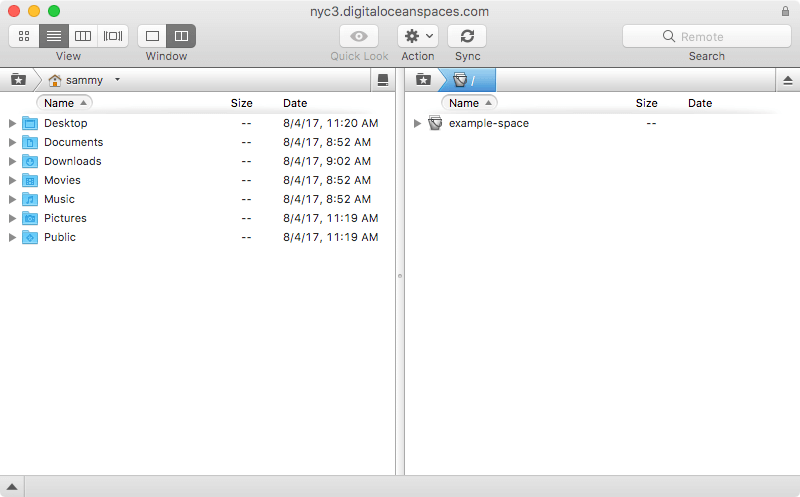Open the Action gear menu
The height and width of the screenshot is (497, 800).
[418, 36]
